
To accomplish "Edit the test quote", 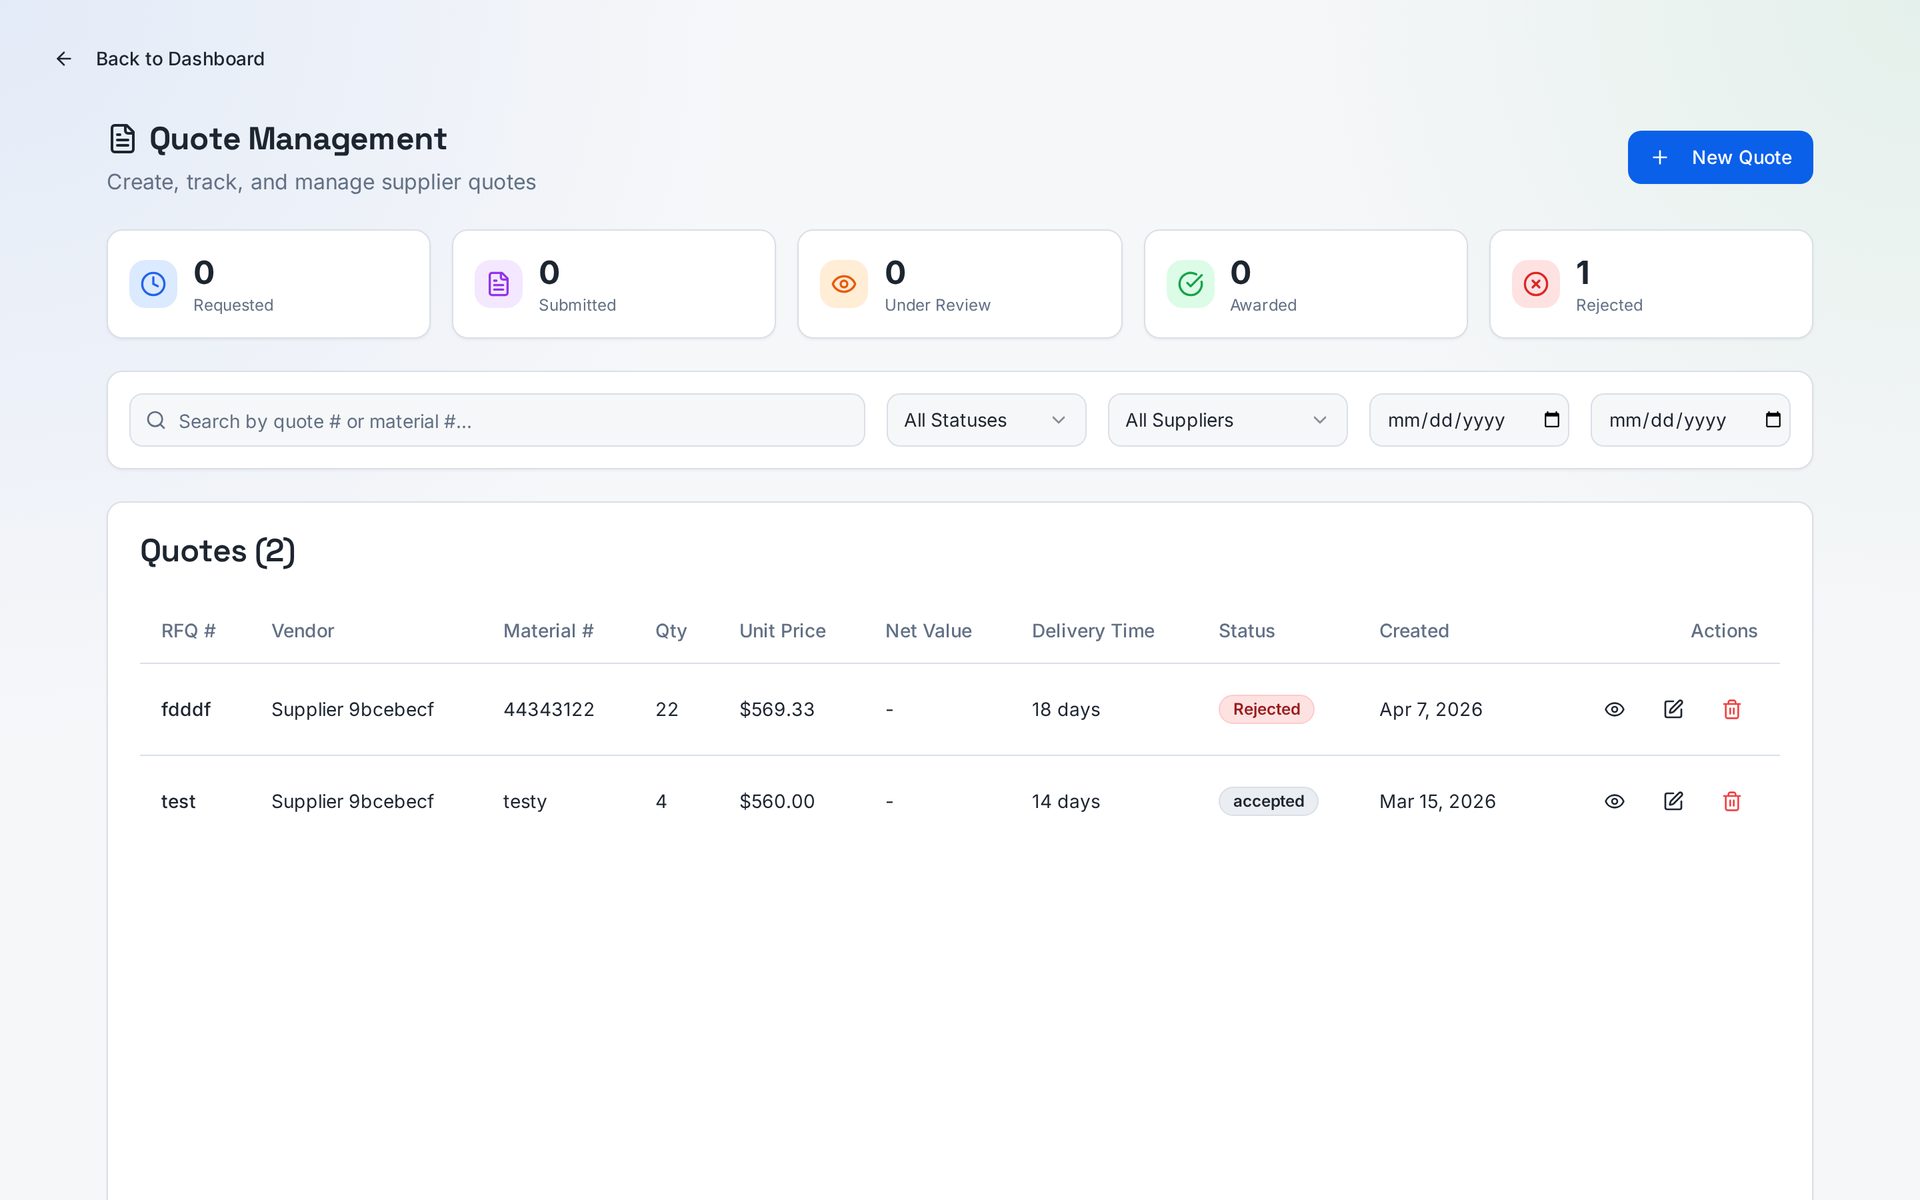I will pos(1673,801).
